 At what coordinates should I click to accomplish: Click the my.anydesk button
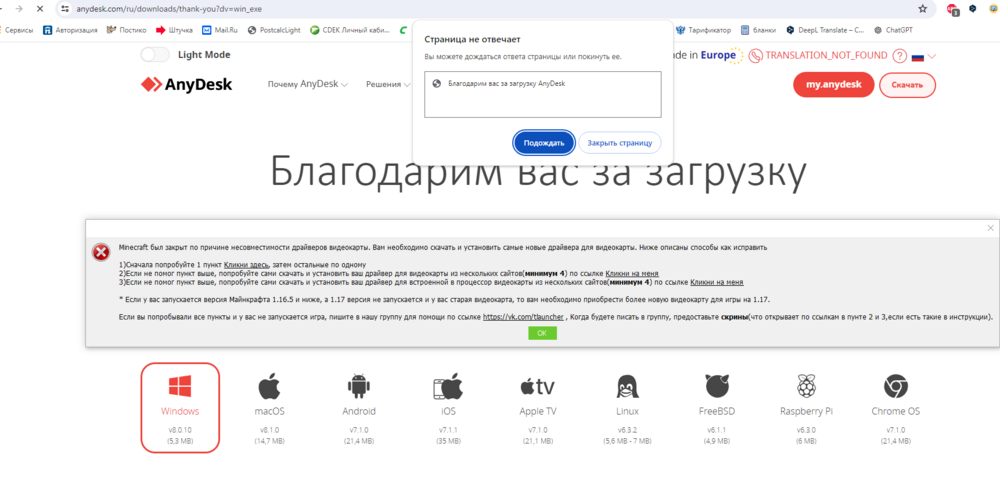[x=834, y=84]
